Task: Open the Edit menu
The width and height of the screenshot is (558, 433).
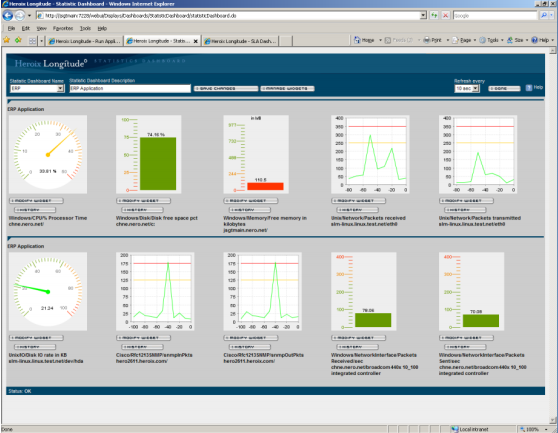Action: coord(26,28)
